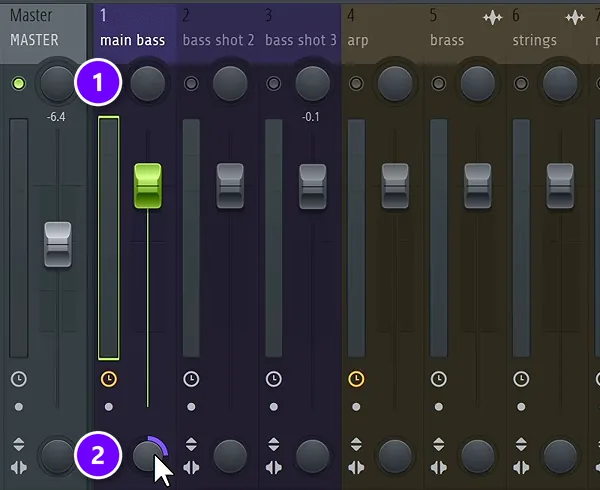The image size is (600, 490).
Task: Click the -6.4 level readout on Master
Action: pos(56,117)
